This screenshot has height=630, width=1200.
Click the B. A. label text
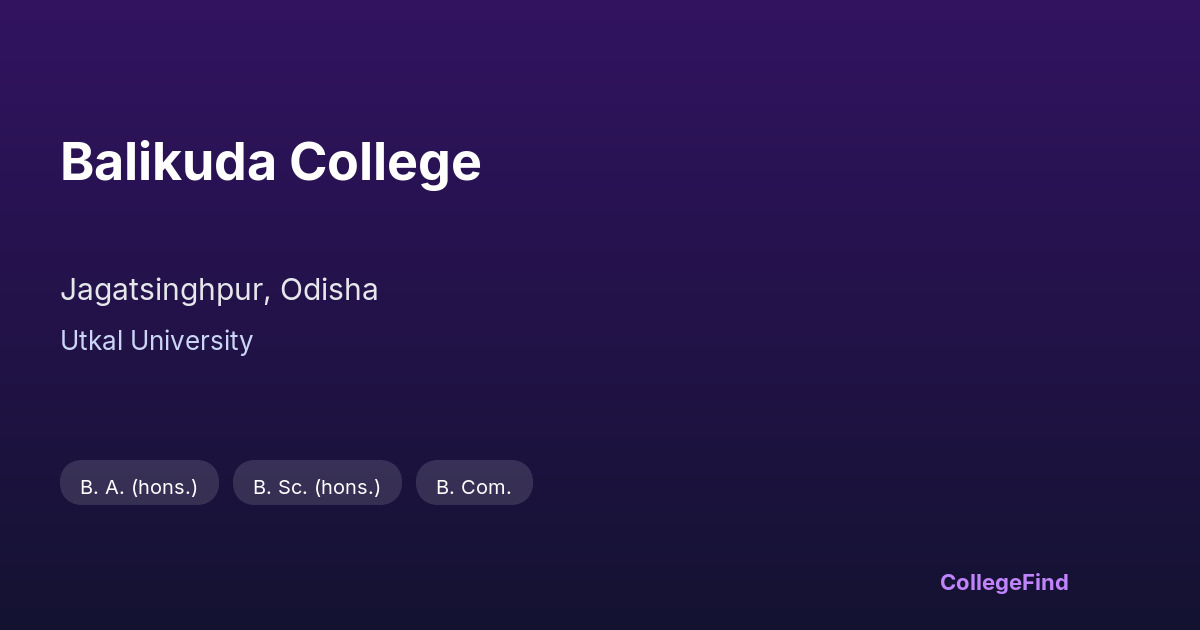click(102, 487)
